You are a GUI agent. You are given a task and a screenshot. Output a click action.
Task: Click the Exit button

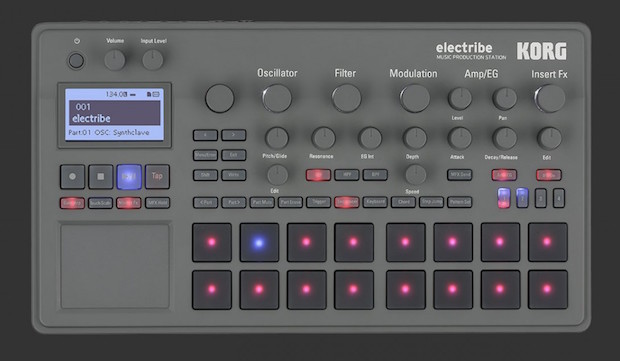click(233, 155)
